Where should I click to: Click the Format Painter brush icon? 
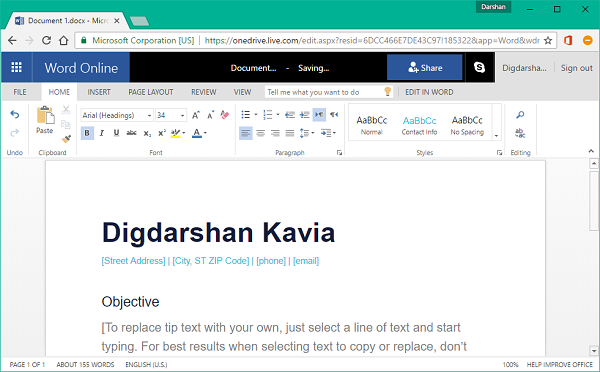coord(66,139)
